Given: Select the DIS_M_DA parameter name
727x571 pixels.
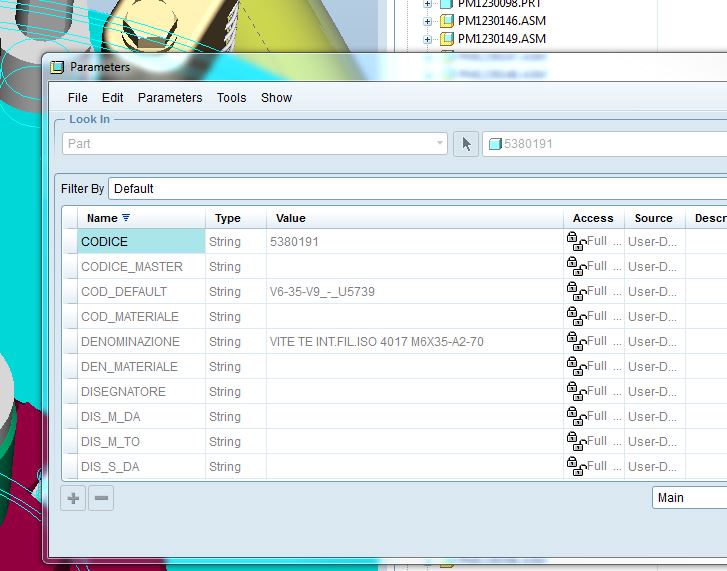Looking at the screenshot, I should tap(141, 417).
